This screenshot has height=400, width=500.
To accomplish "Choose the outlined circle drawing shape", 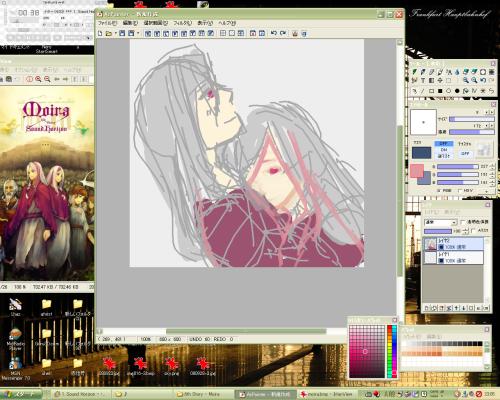I will click(x=449, y=91).
